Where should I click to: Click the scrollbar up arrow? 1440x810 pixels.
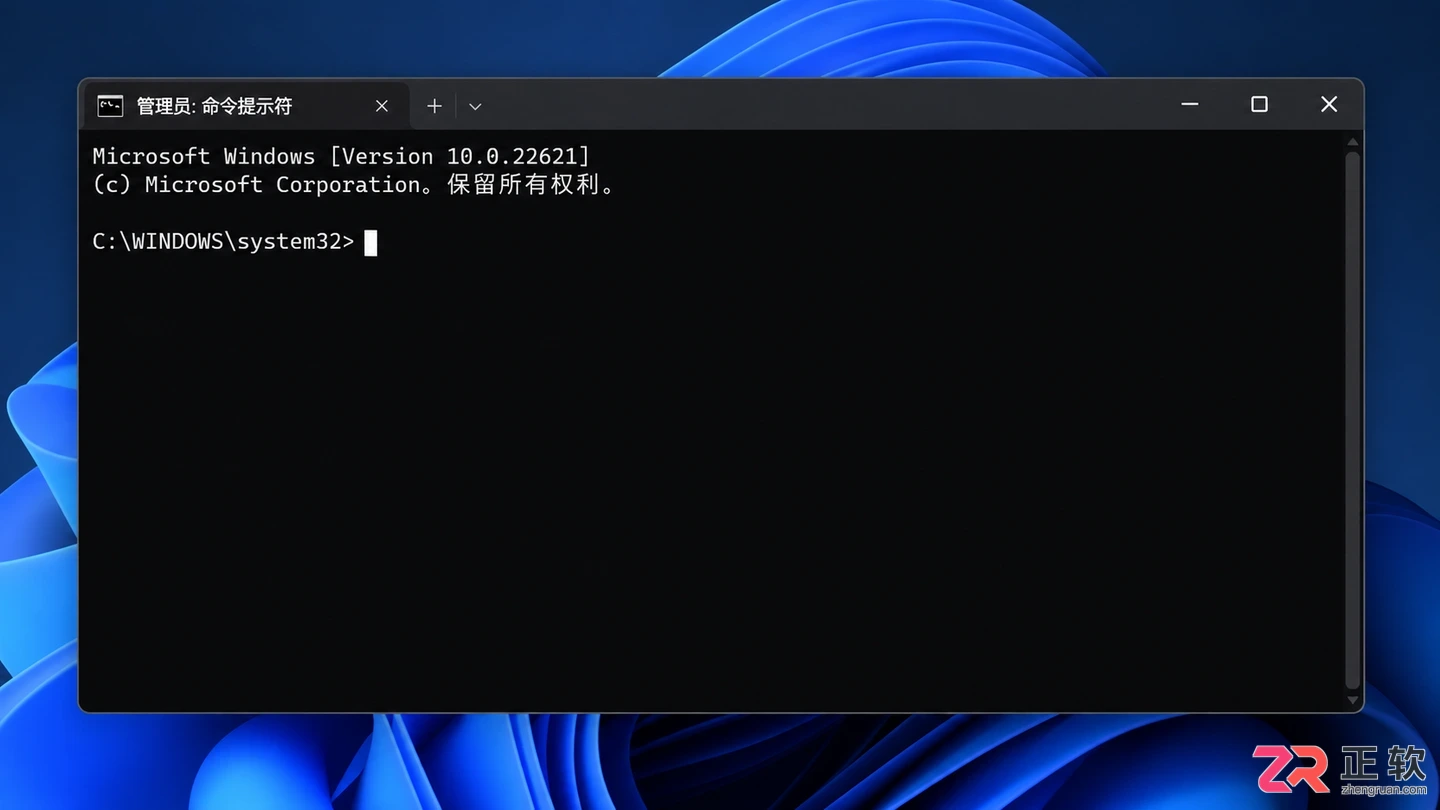pyautogui.click(x=1352, y=142)
